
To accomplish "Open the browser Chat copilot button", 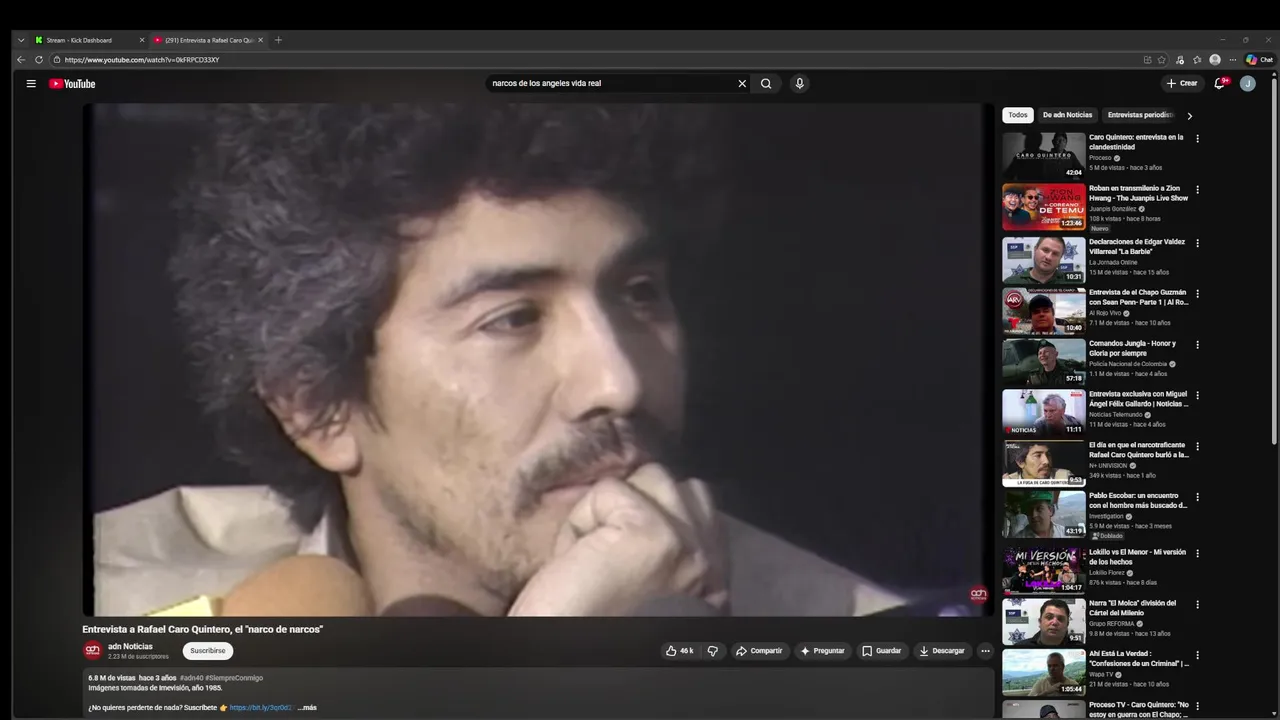I will click(1259, 60).
